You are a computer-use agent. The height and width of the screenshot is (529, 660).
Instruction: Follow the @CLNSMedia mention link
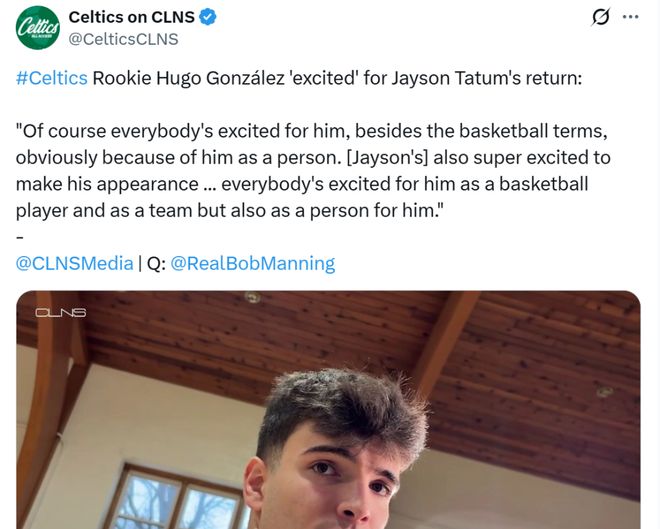pyautogui.click(x=74, y=263)
